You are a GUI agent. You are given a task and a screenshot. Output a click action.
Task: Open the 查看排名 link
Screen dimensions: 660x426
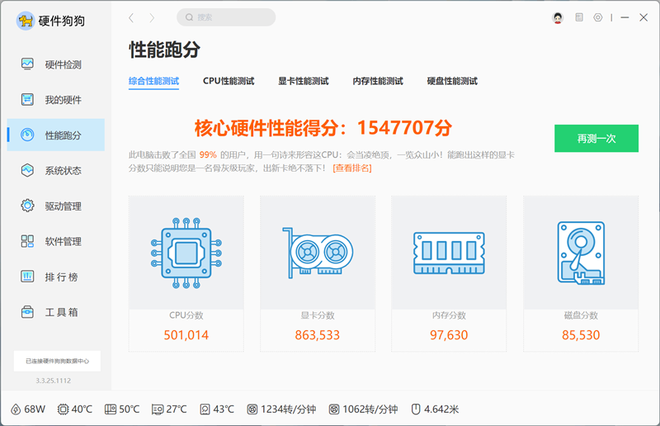[352, 168]
